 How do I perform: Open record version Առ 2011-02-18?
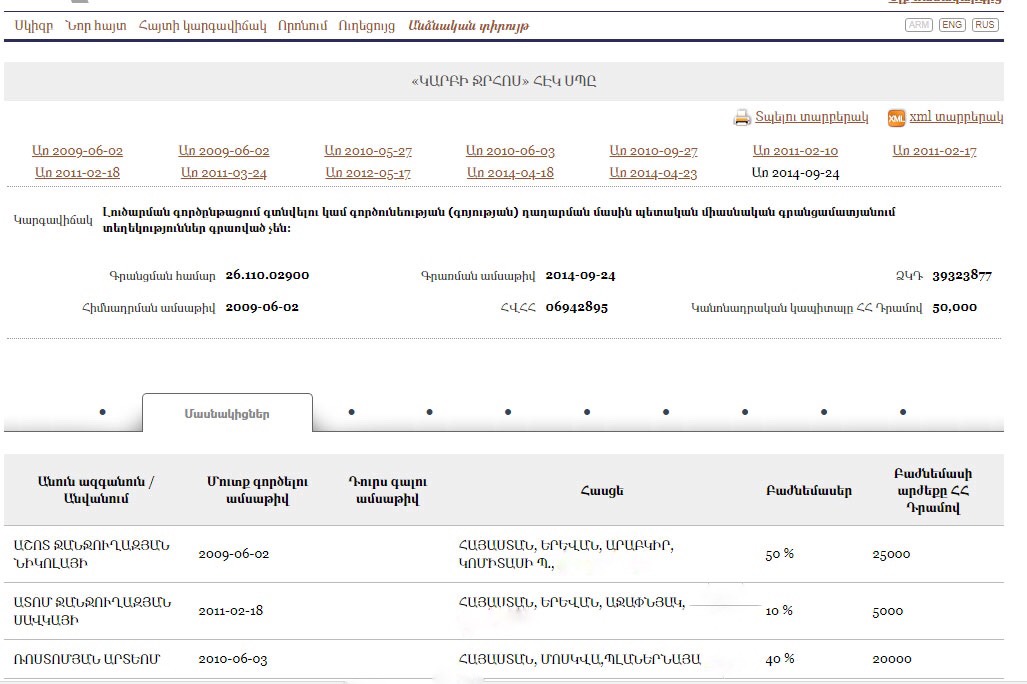[77, 173]
